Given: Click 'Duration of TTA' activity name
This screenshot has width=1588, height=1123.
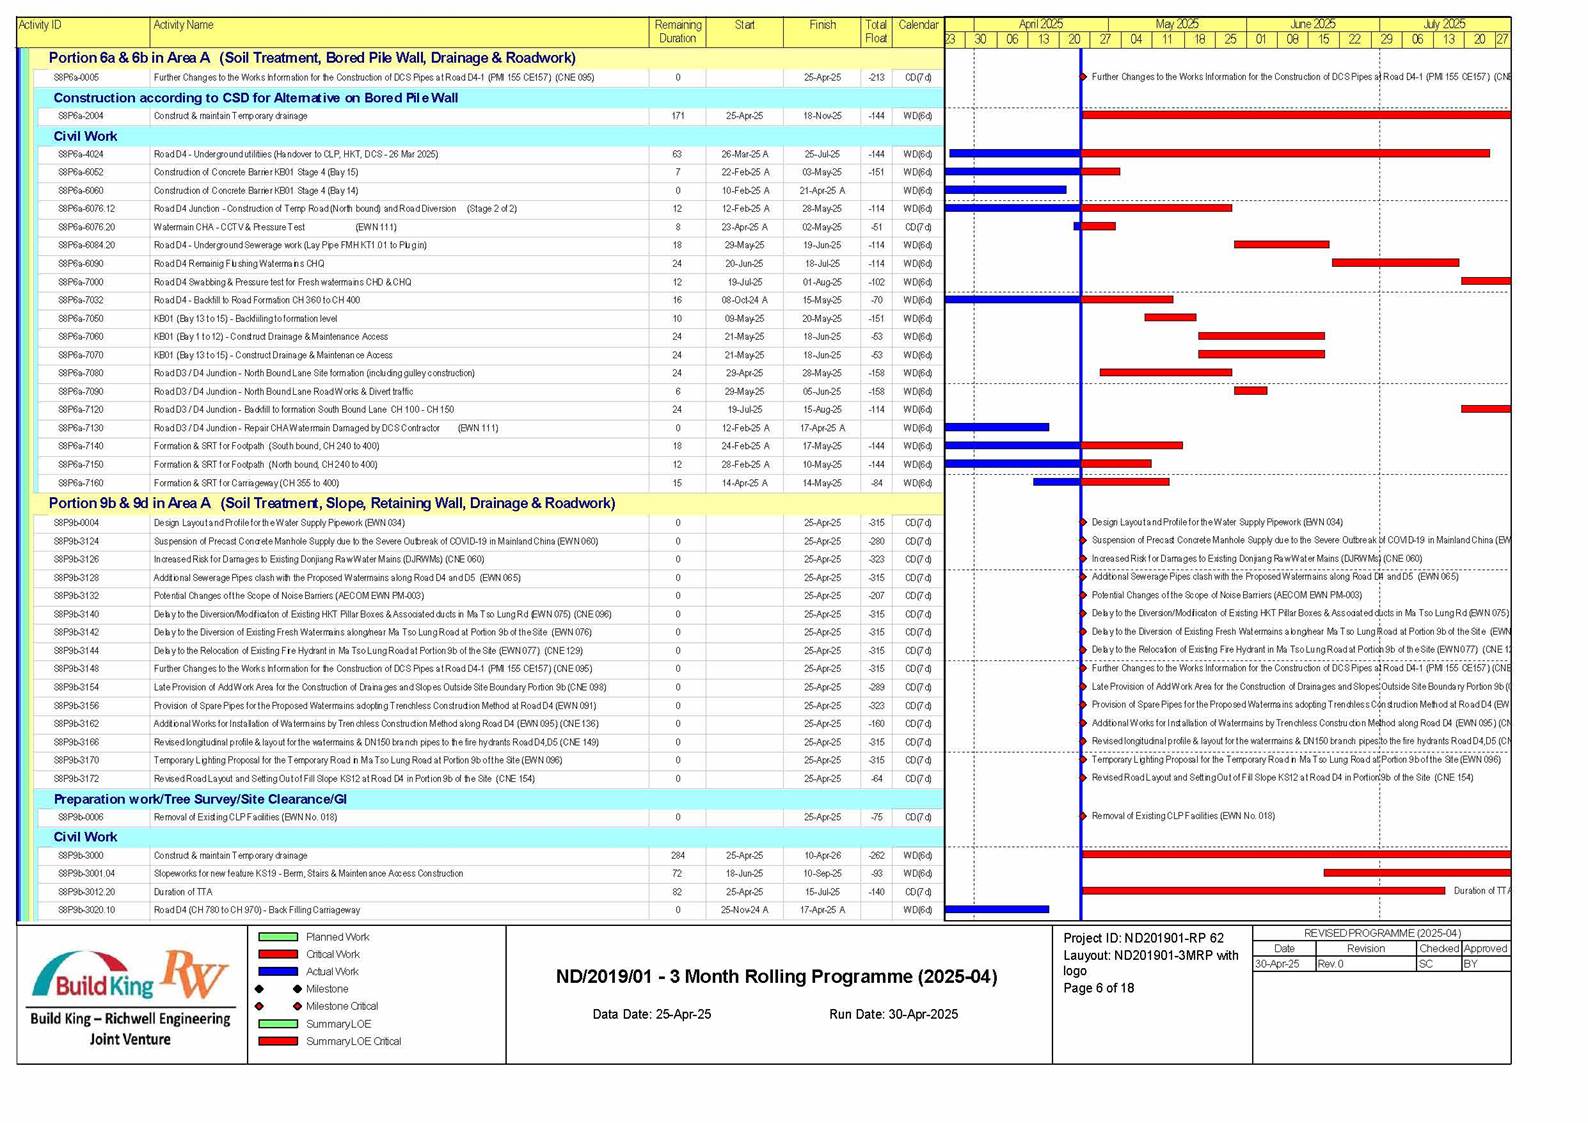Looking at the screenshot, I should [x=183, y=892].
